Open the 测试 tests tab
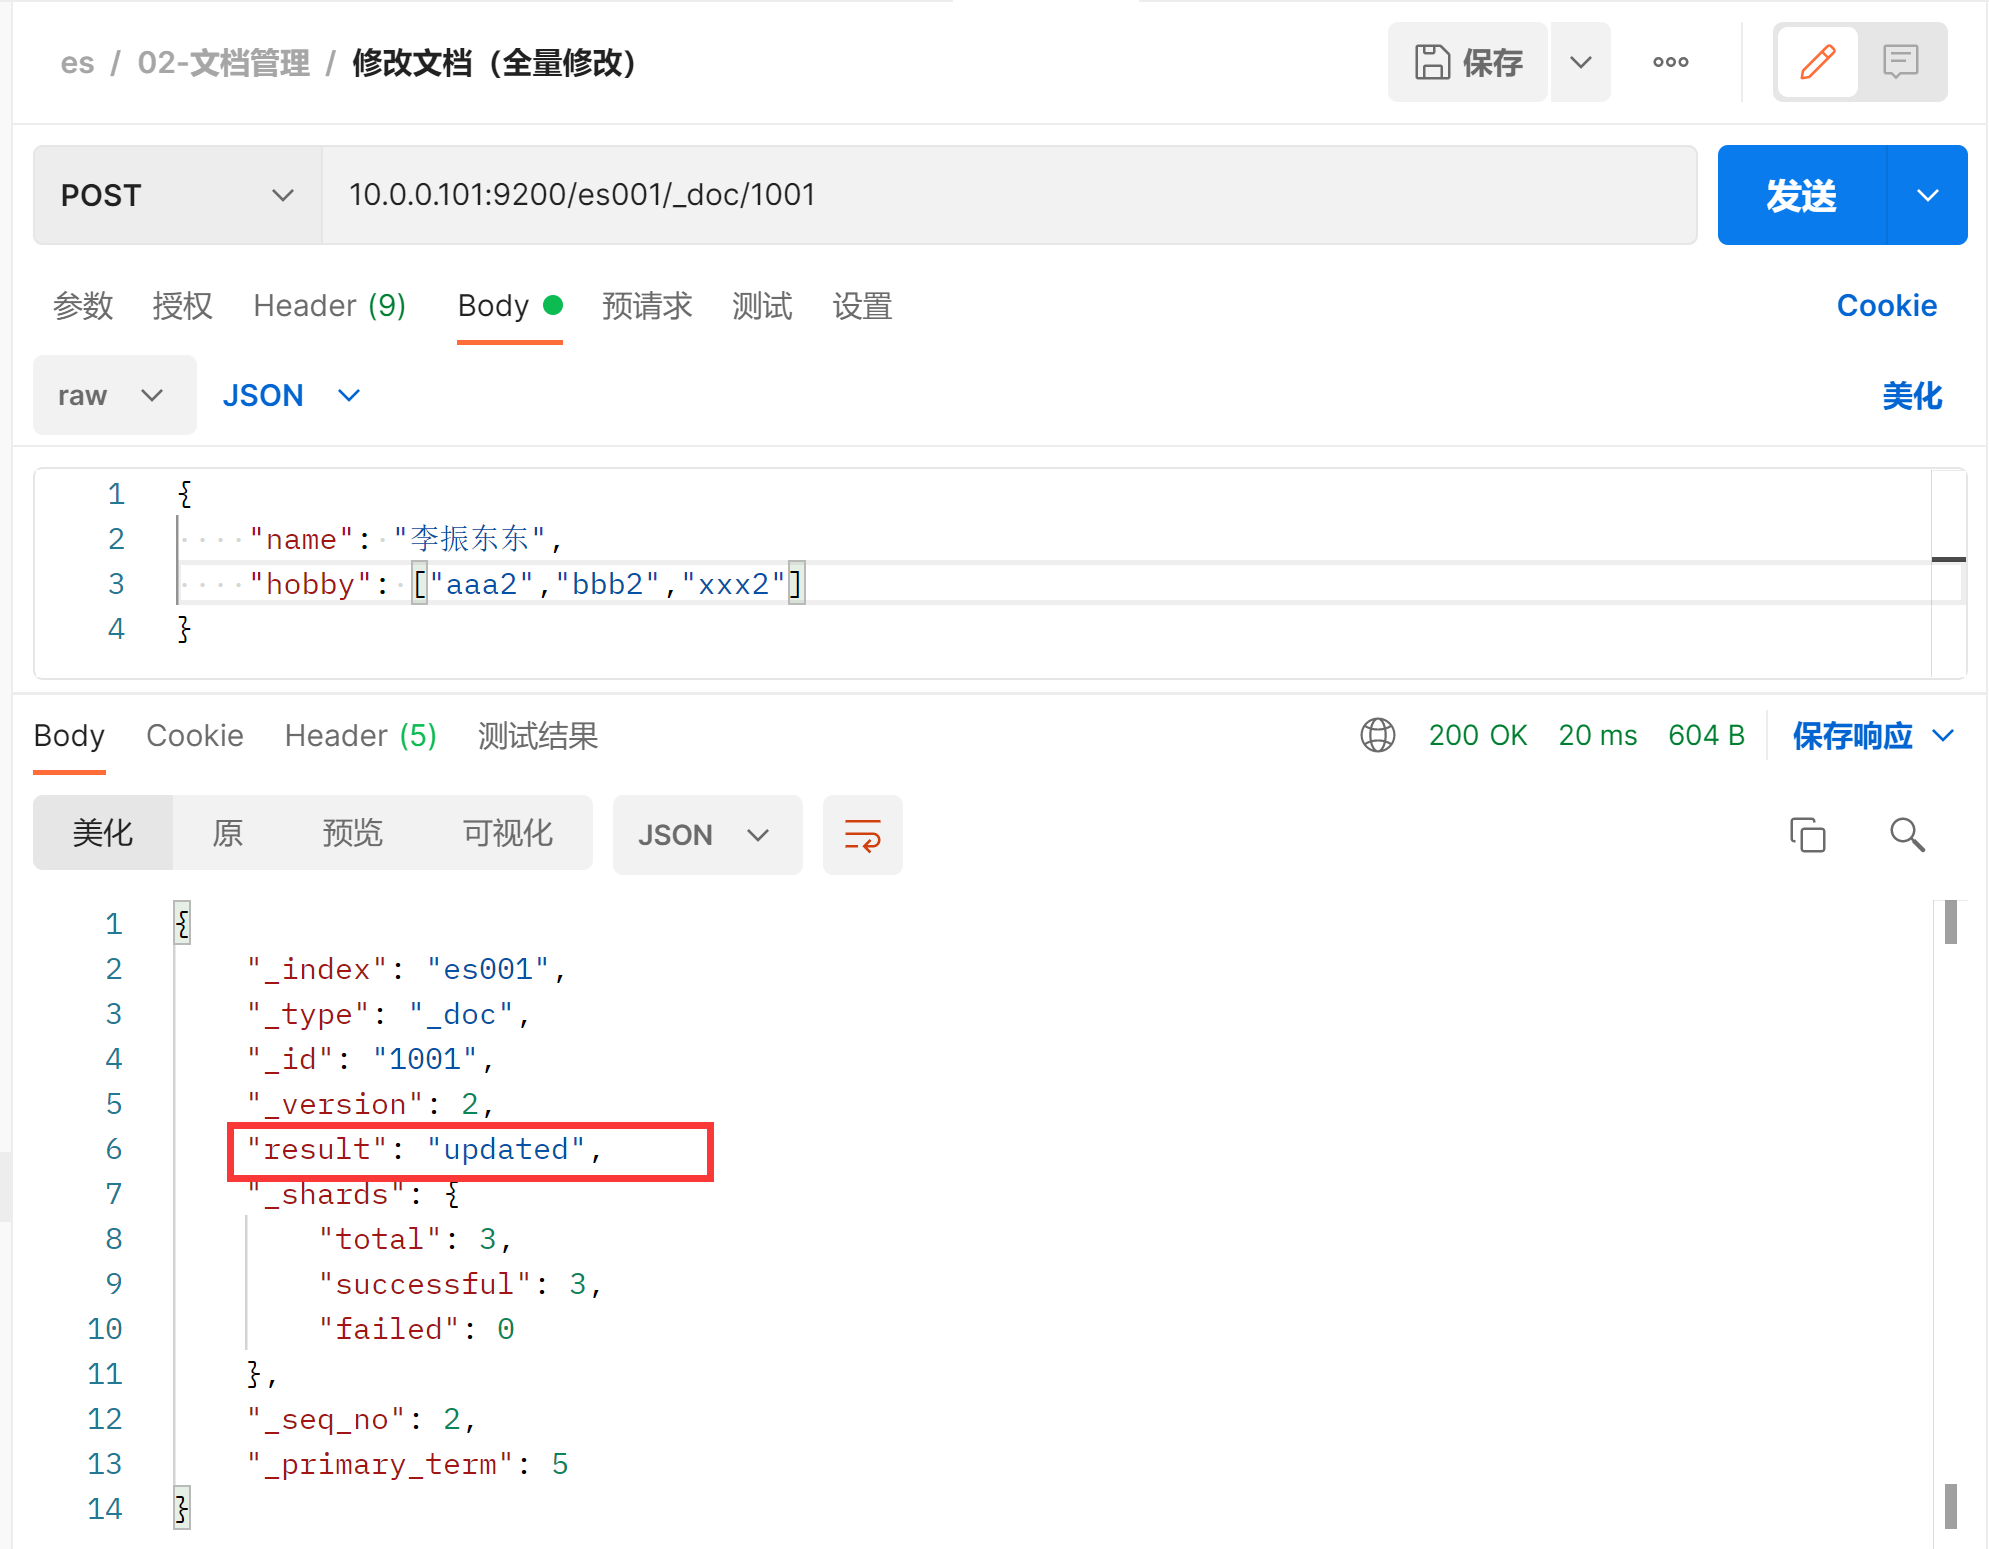1989x1549 pixels. (x=762, y=306)
